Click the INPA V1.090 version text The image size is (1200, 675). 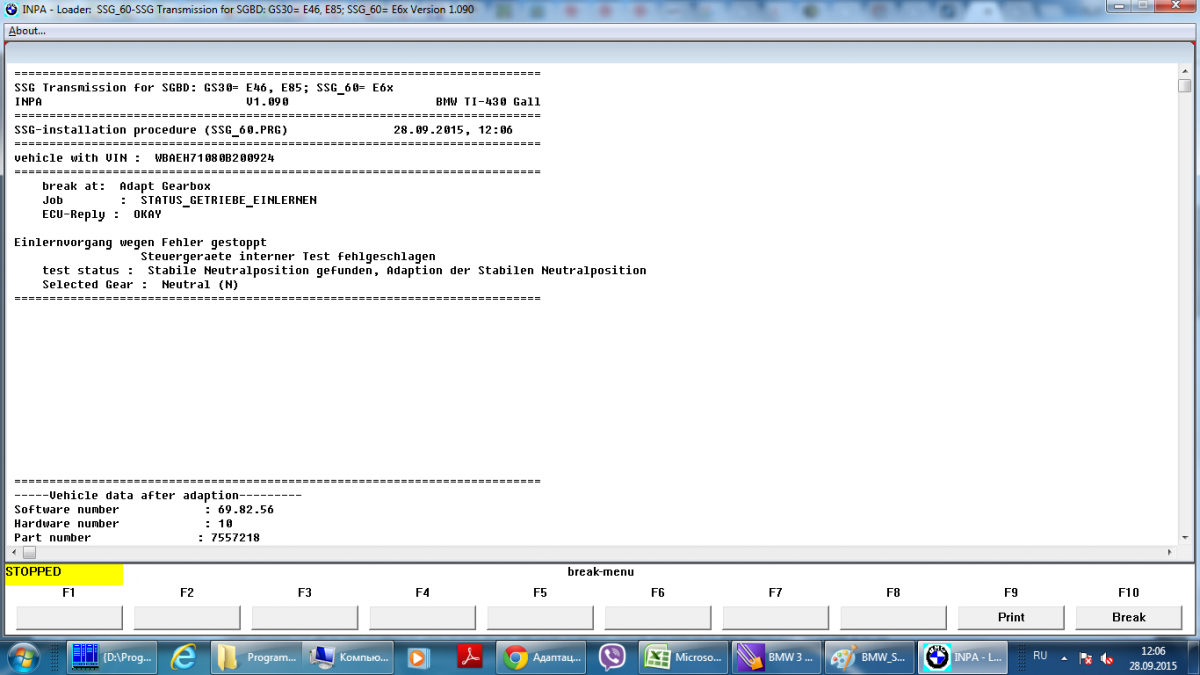pyautogui.click(x=152, y=102)
